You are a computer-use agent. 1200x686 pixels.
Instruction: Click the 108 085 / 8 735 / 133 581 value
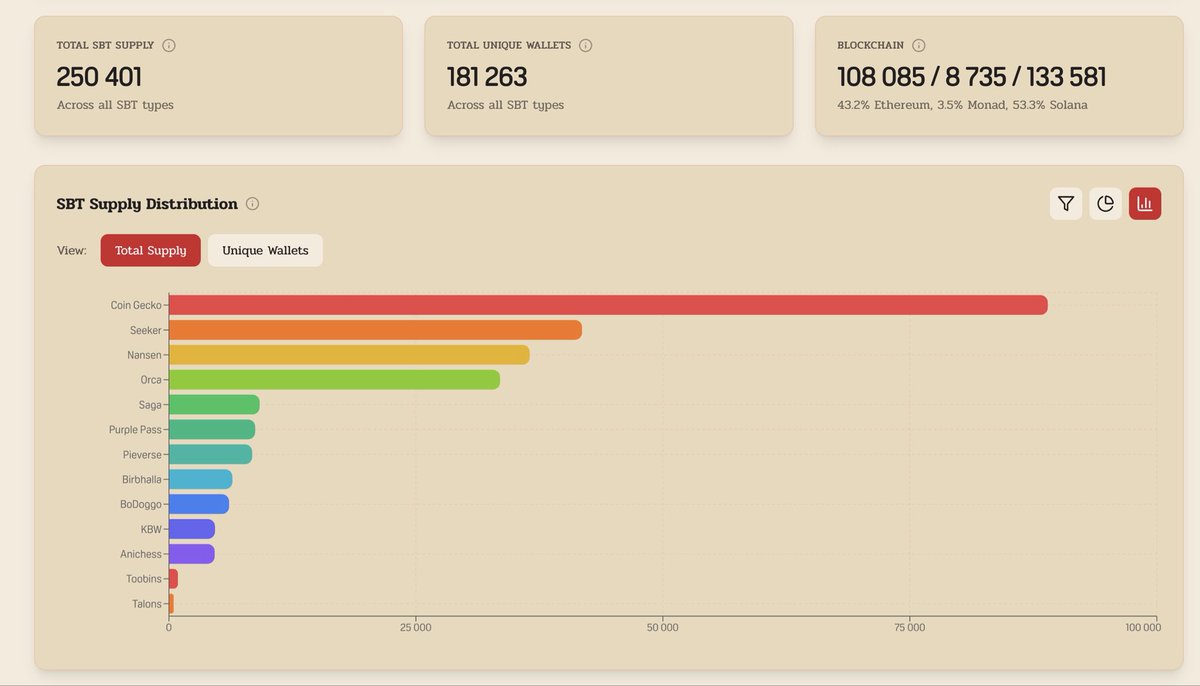click(x=971, y=77)
